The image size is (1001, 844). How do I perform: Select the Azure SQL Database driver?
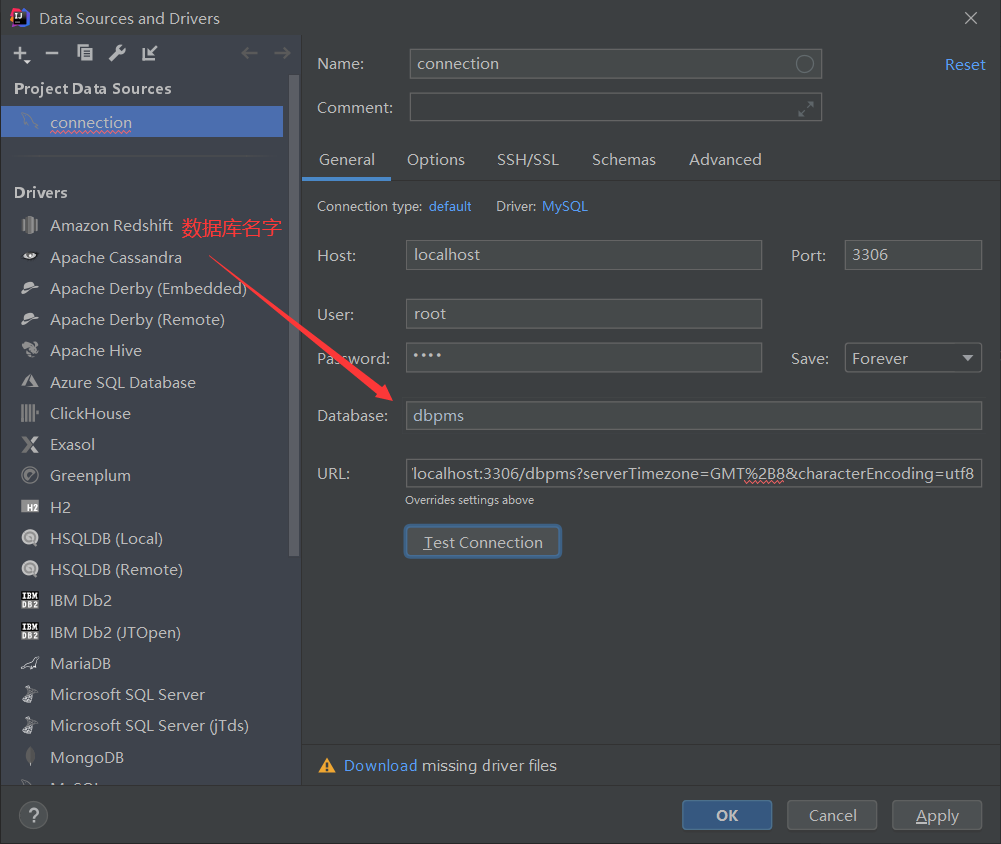point(123,382)
